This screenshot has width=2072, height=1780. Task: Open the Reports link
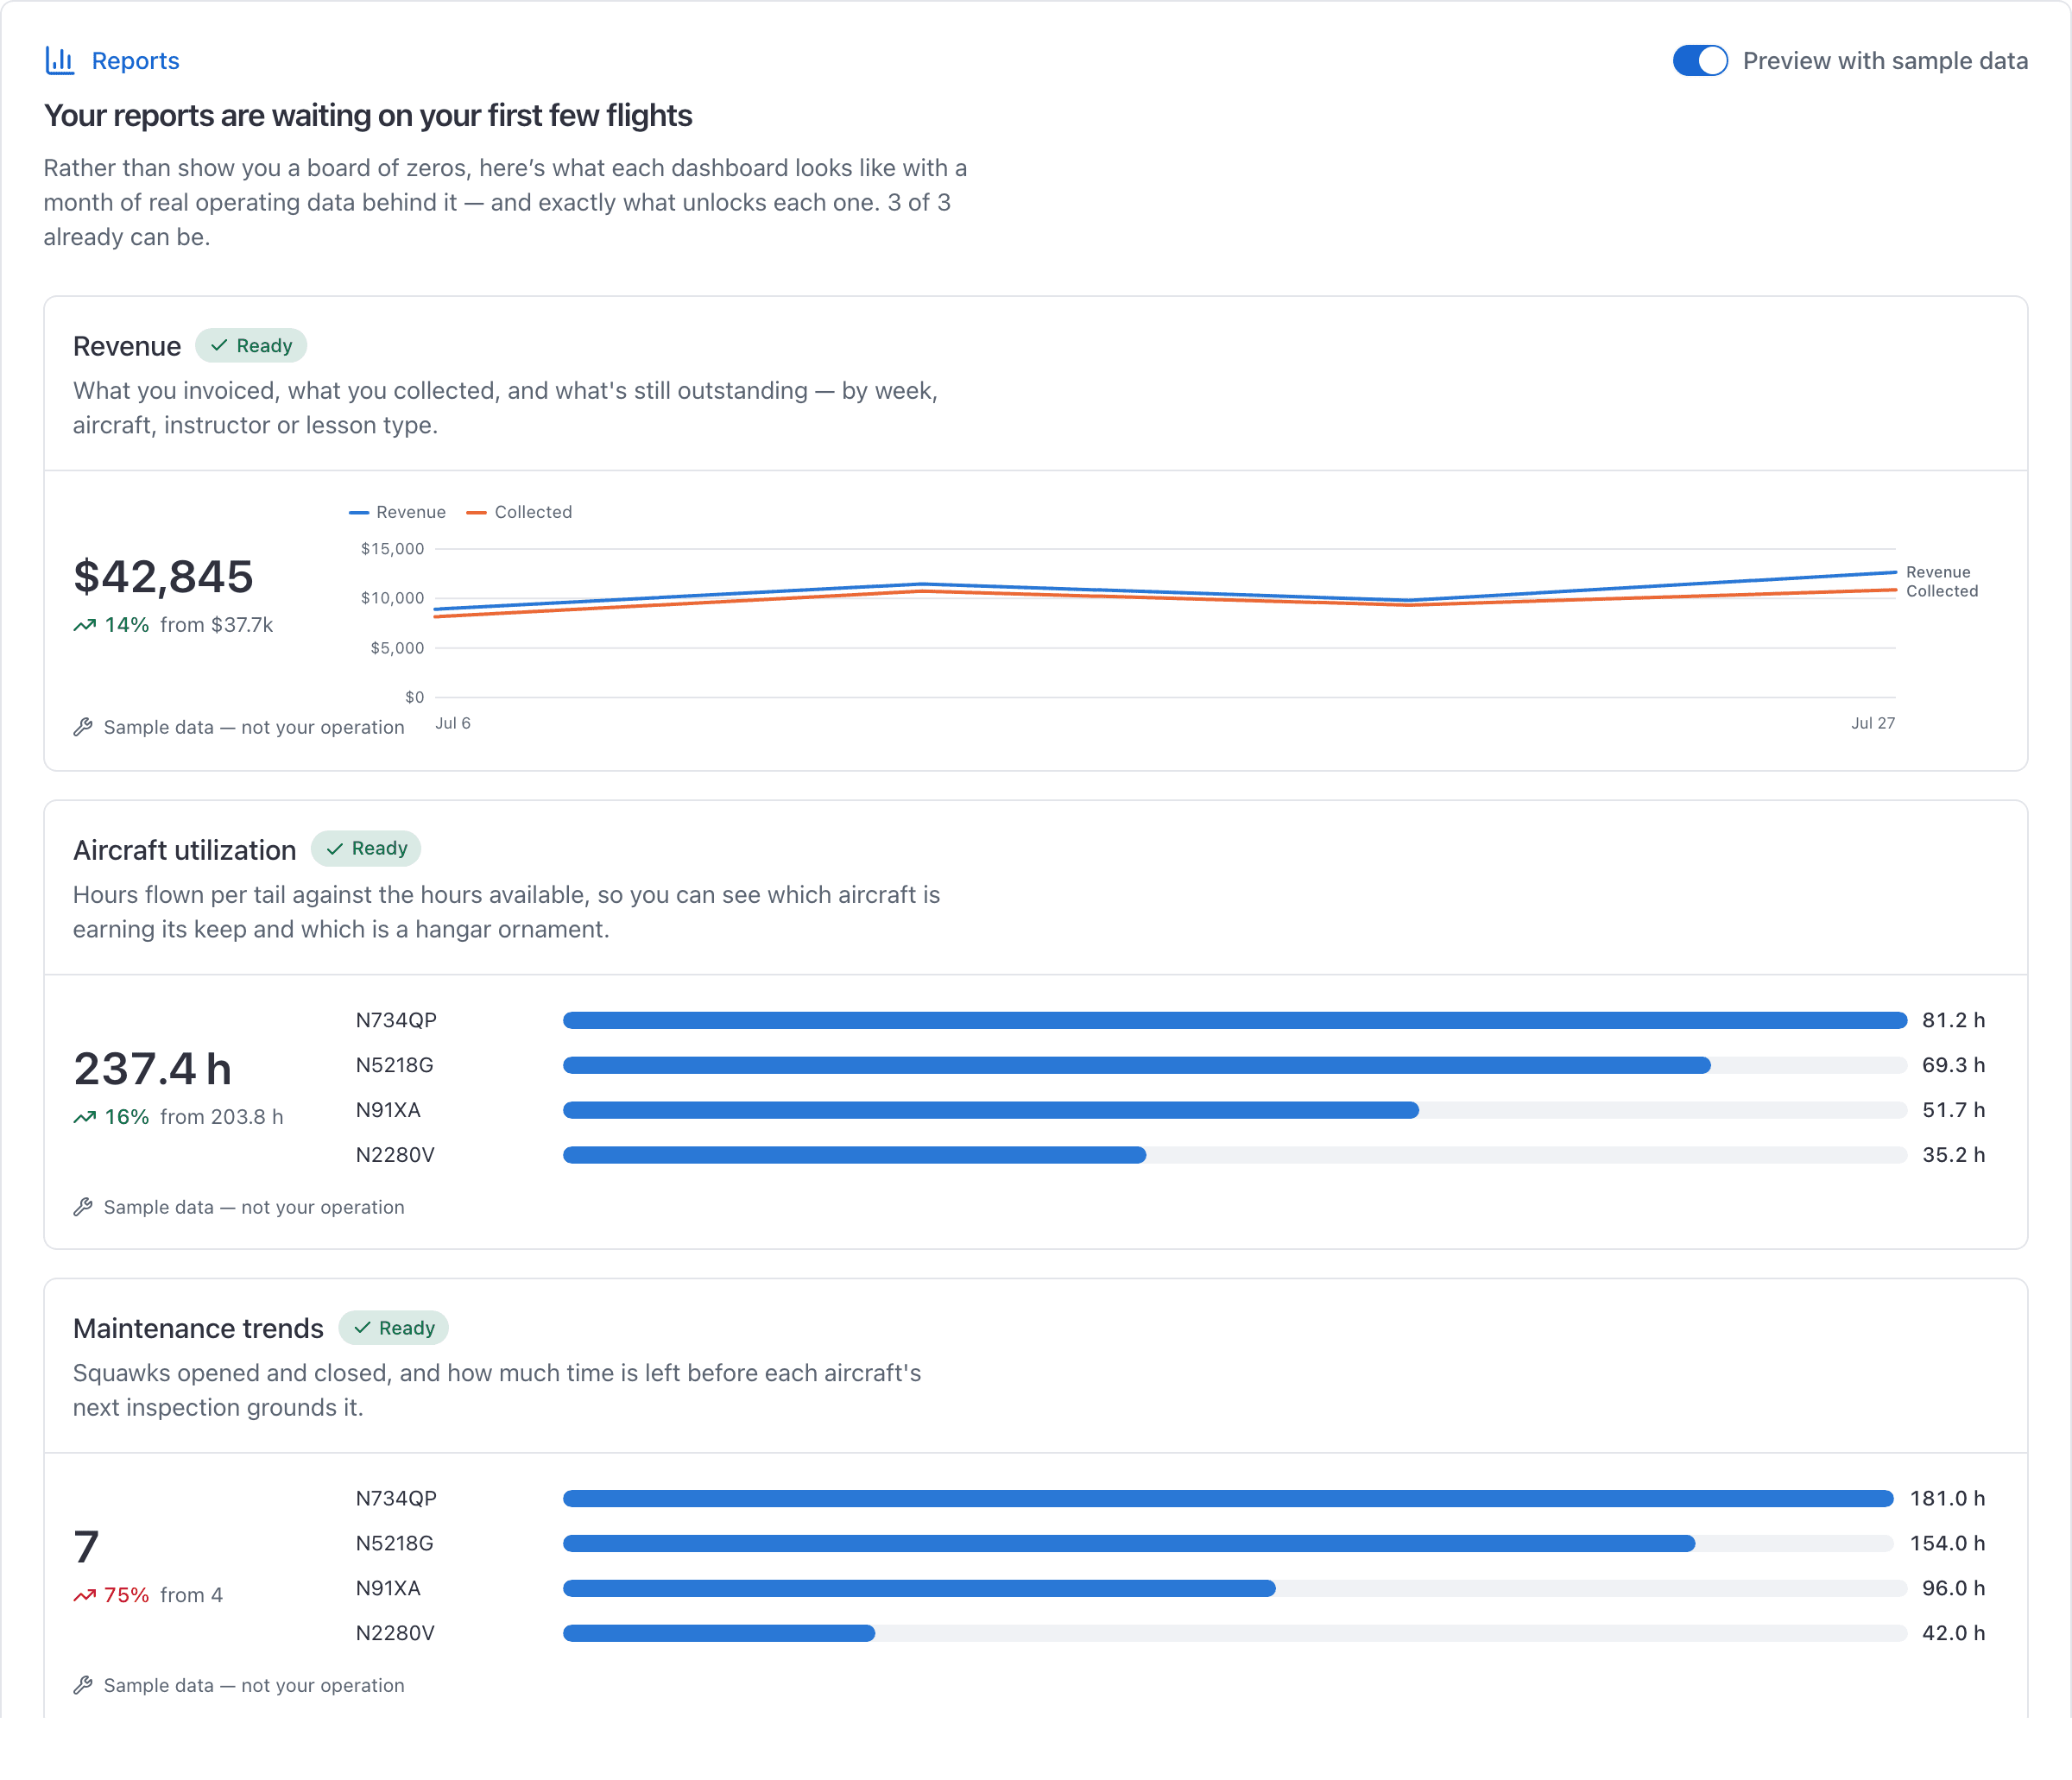click(135, 61)
